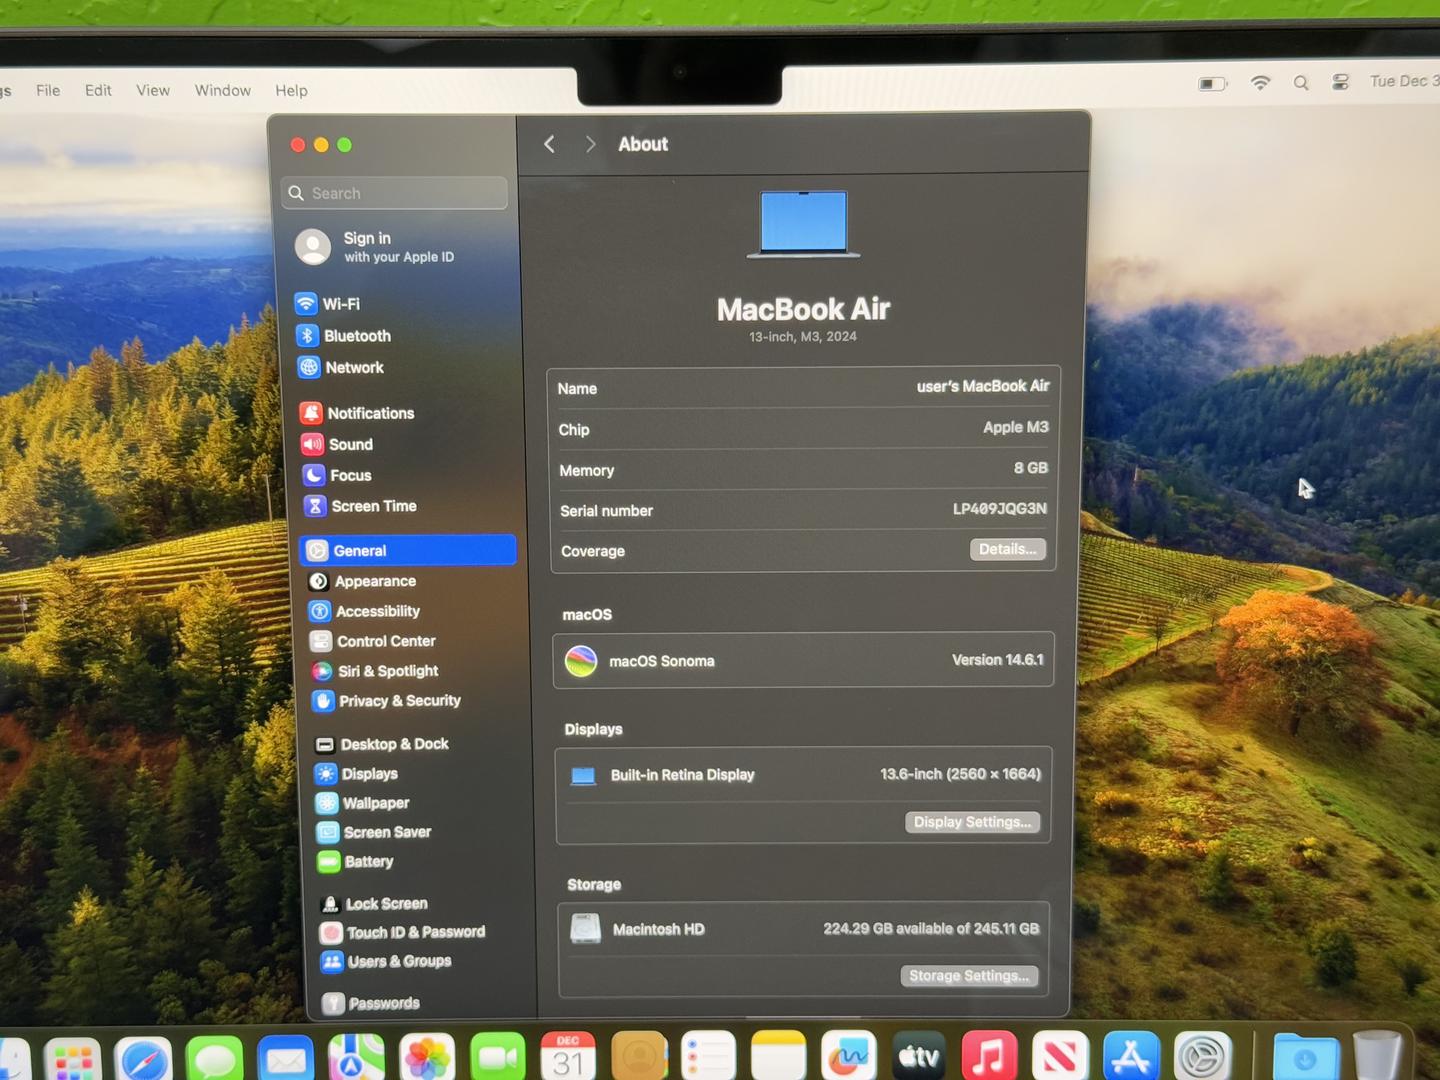Open Freeform in the Dock
Viewport: 1440px width, 1080px height.
[849, 1055]
